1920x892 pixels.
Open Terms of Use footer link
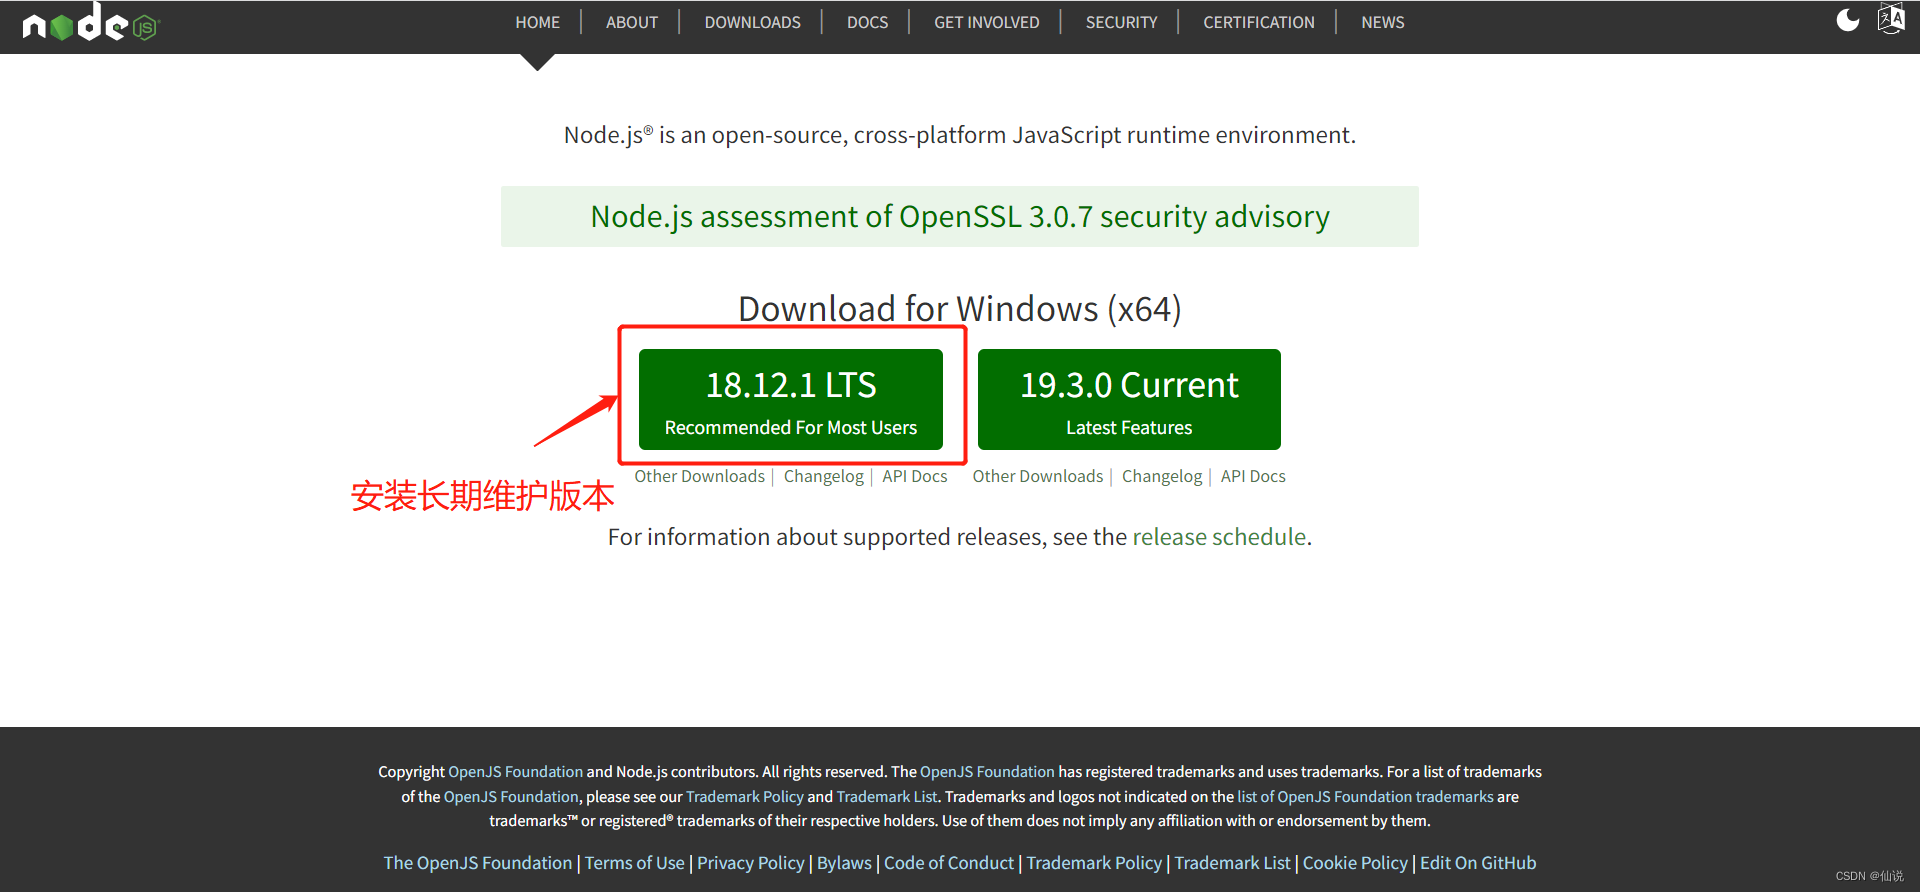coord(635,863)
